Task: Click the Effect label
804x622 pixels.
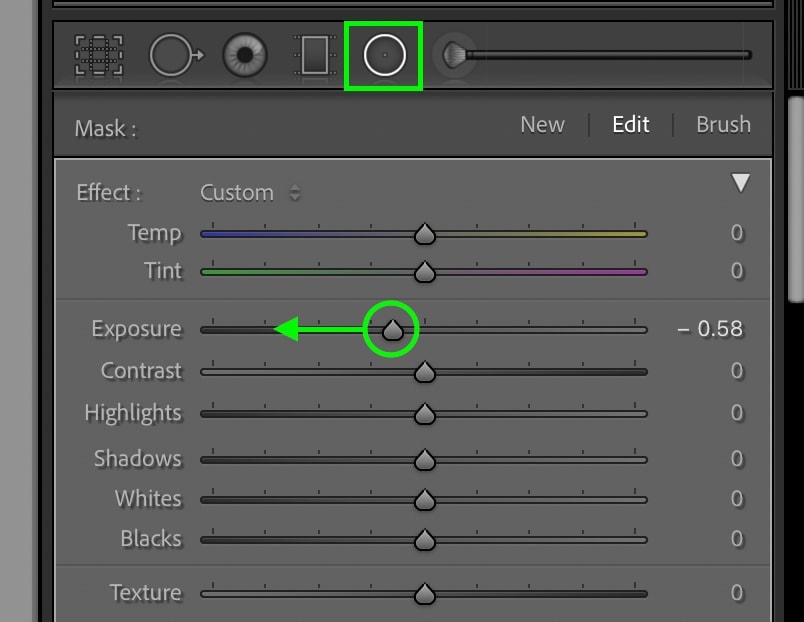Action: [108, 193]
